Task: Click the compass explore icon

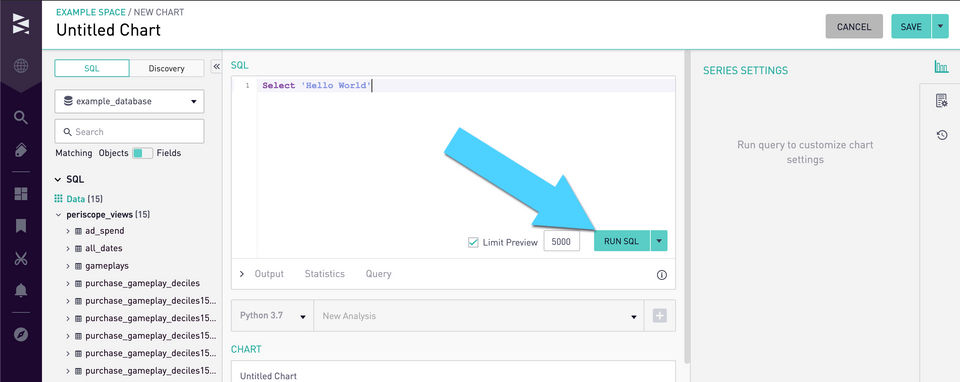Action: (21, 334)
